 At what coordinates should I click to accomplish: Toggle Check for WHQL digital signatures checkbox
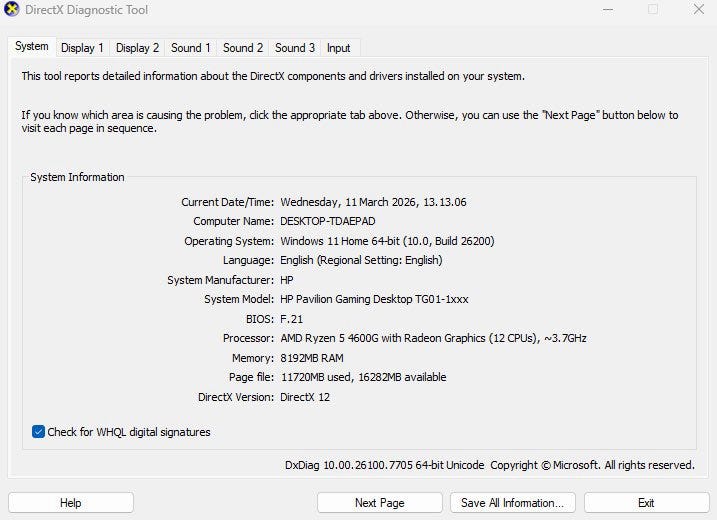pyautogui.click(x=38, y=431)
